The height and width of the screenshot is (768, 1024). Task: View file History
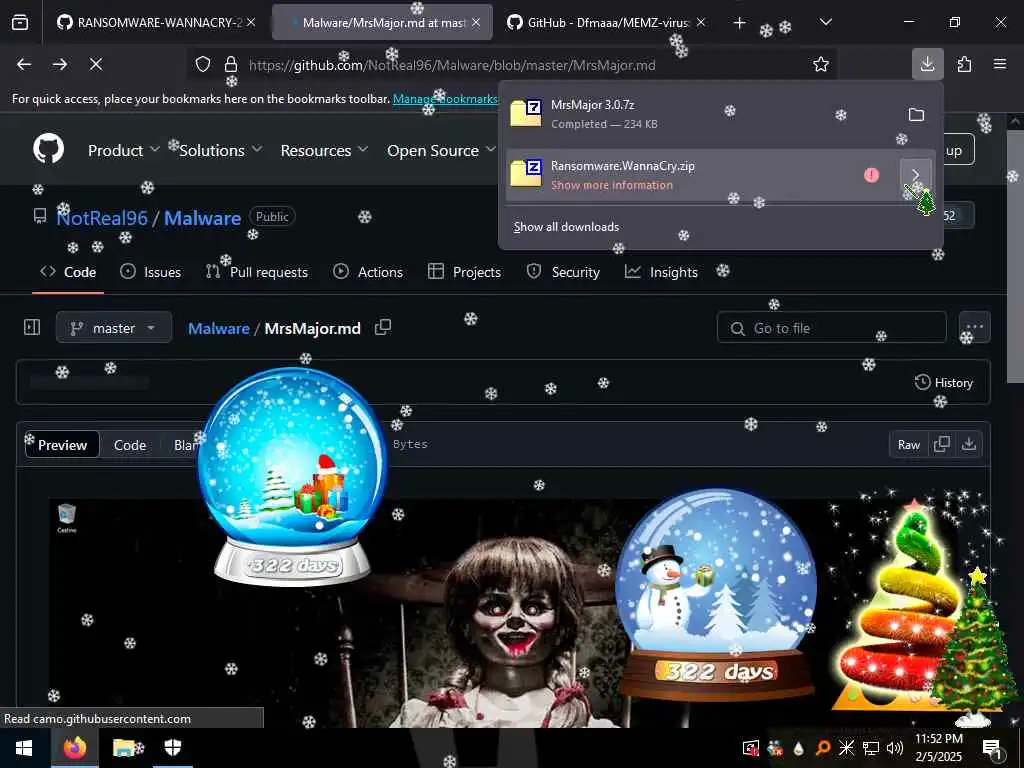[944, 383]
